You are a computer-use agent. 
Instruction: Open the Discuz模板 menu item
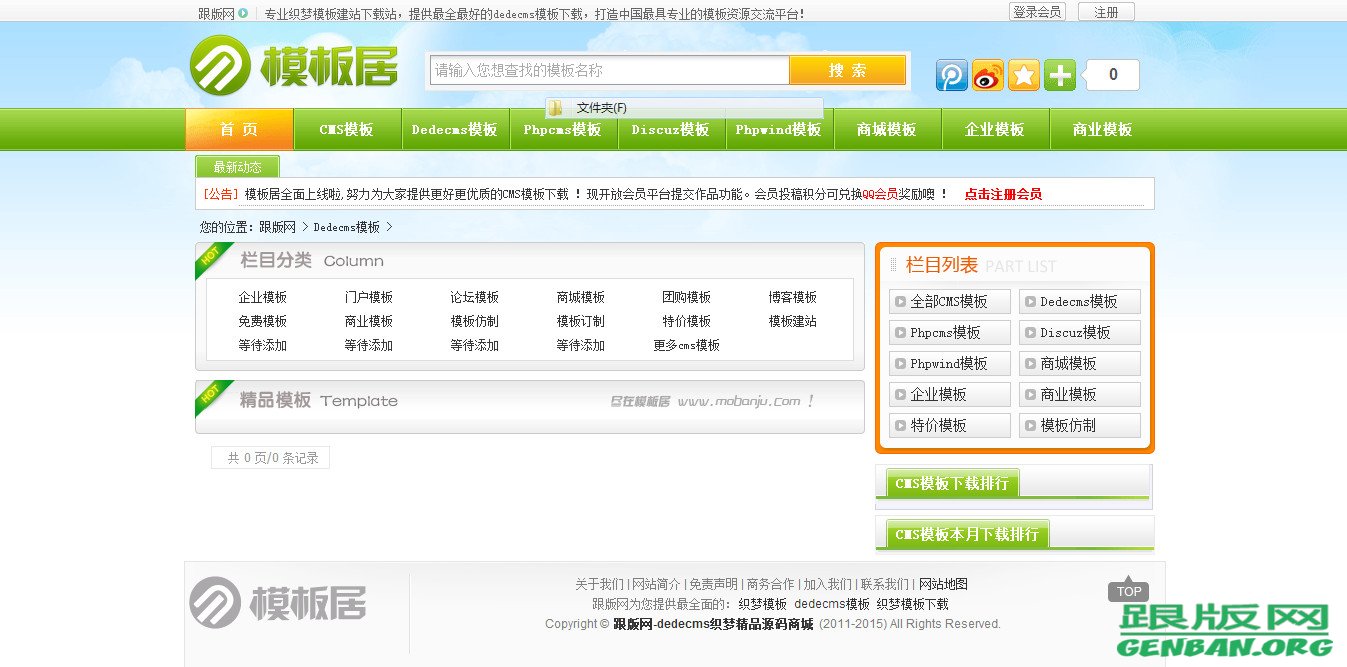(671, 129)
